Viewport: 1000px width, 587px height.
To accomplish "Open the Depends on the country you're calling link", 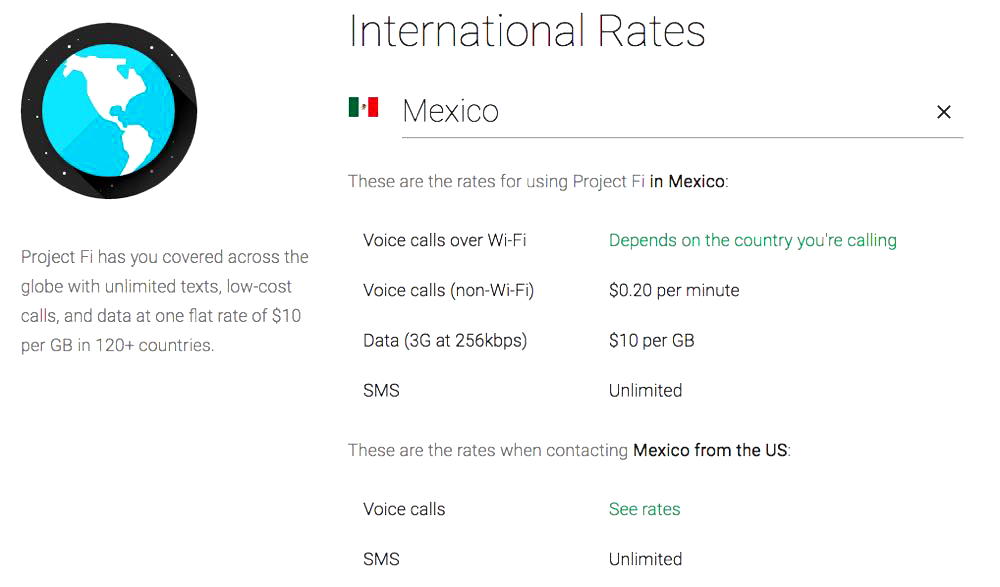I will point(752,241).
